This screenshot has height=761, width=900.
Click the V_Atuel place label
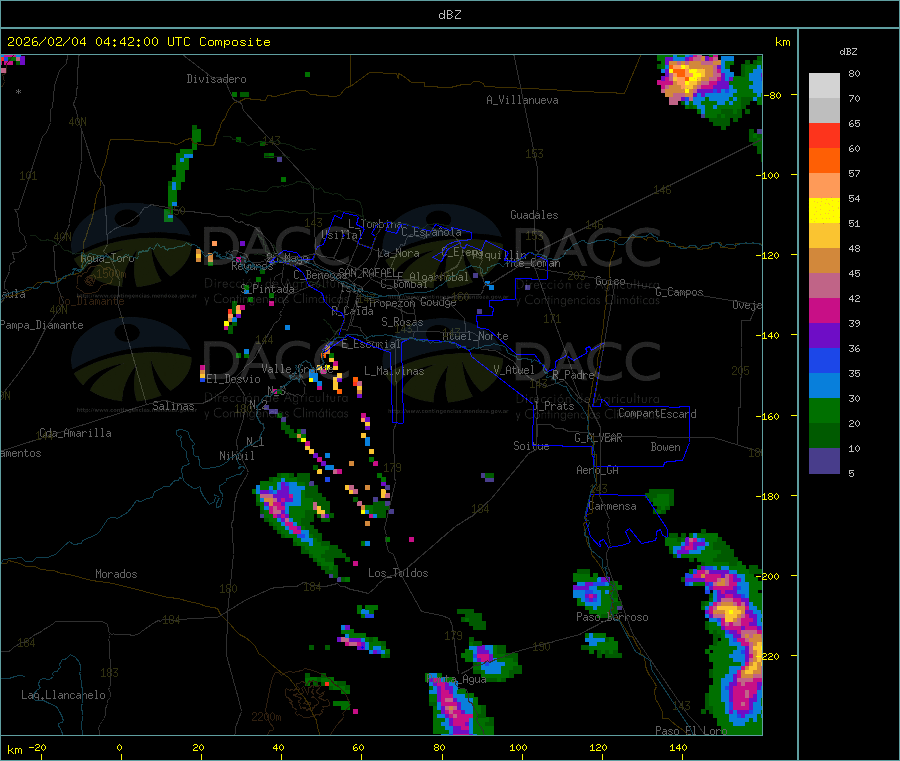pos(514,370)
